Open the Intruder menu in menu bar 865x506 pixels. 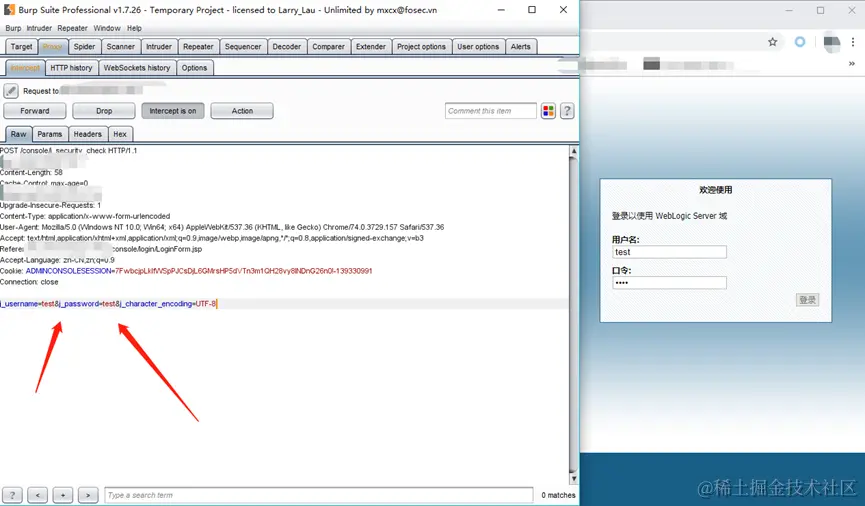[x=39, y=28]
